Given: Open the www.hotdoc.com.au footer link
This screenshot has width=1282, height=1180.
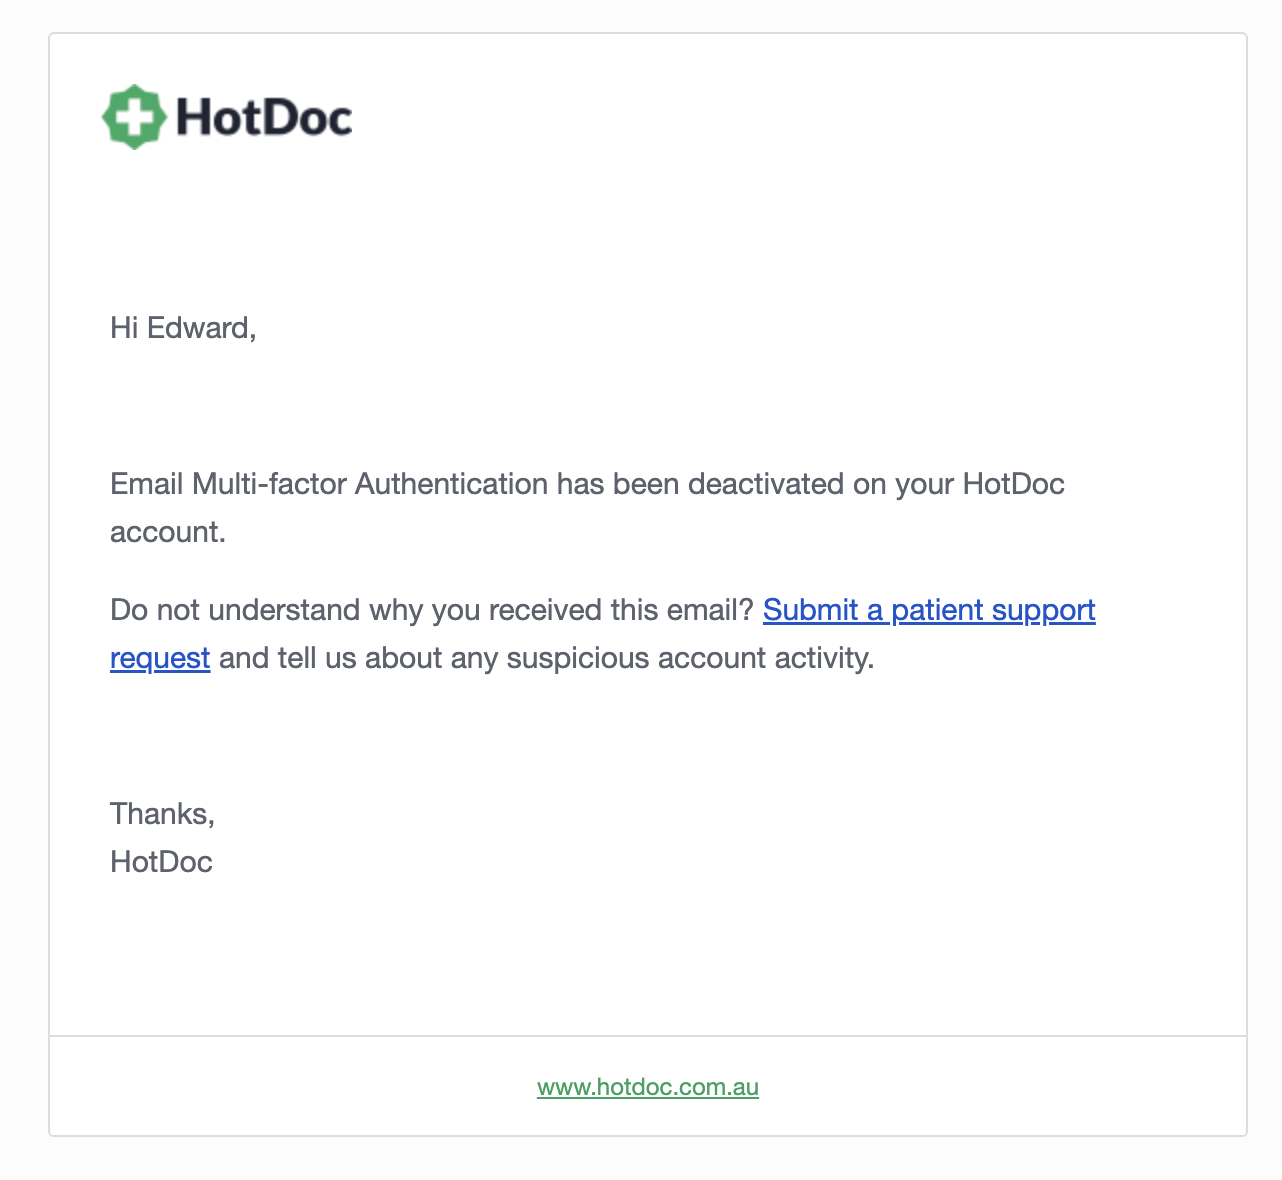Looking at the screenshot, I should click(648, 1087).
